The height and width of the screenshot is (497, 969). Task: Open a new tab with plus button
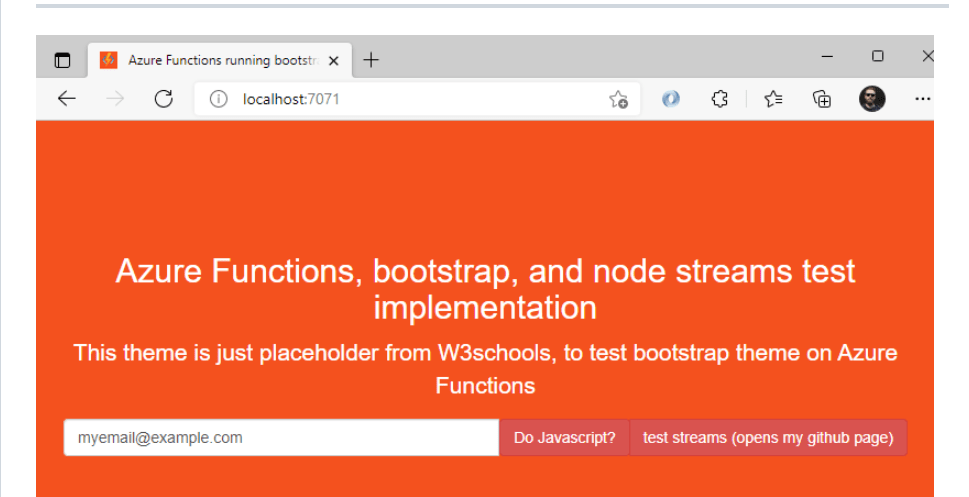click(371, 60)
